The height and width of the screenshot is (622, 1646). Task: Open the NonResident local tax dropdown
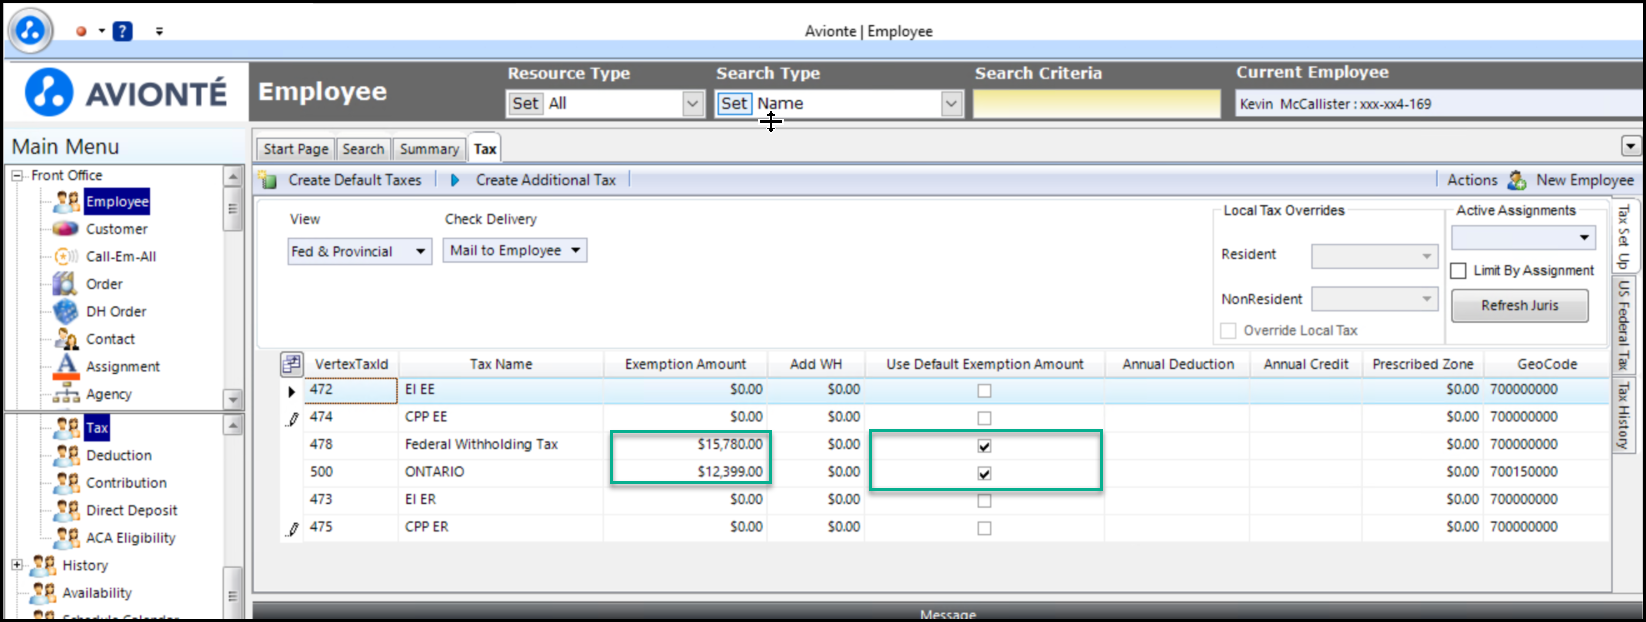click(x=1375, y=299)
